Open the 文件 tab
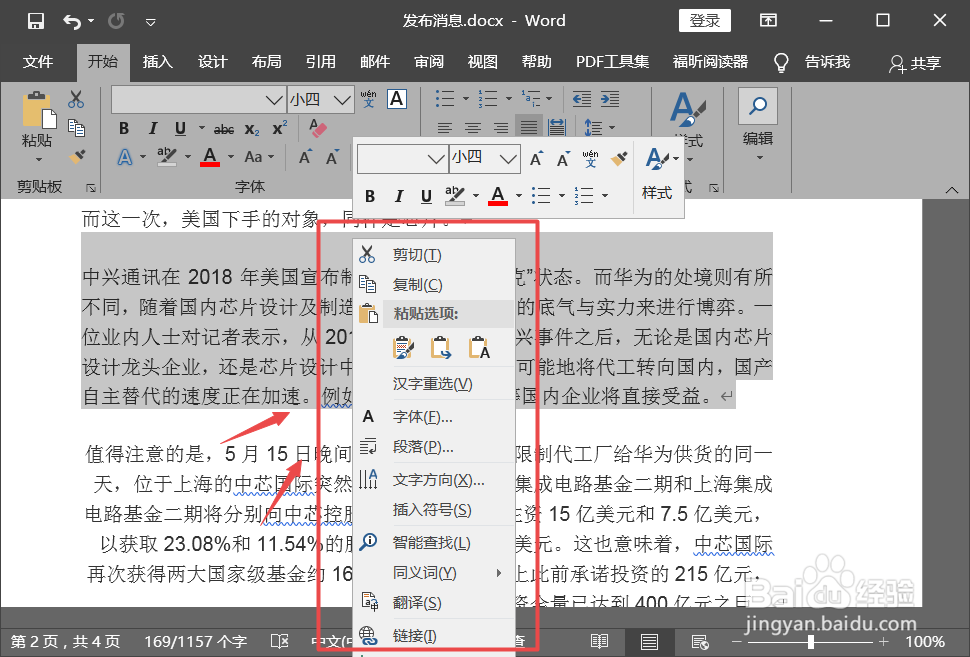The width and height of the screenshot is (970, 657). [38, 62]
